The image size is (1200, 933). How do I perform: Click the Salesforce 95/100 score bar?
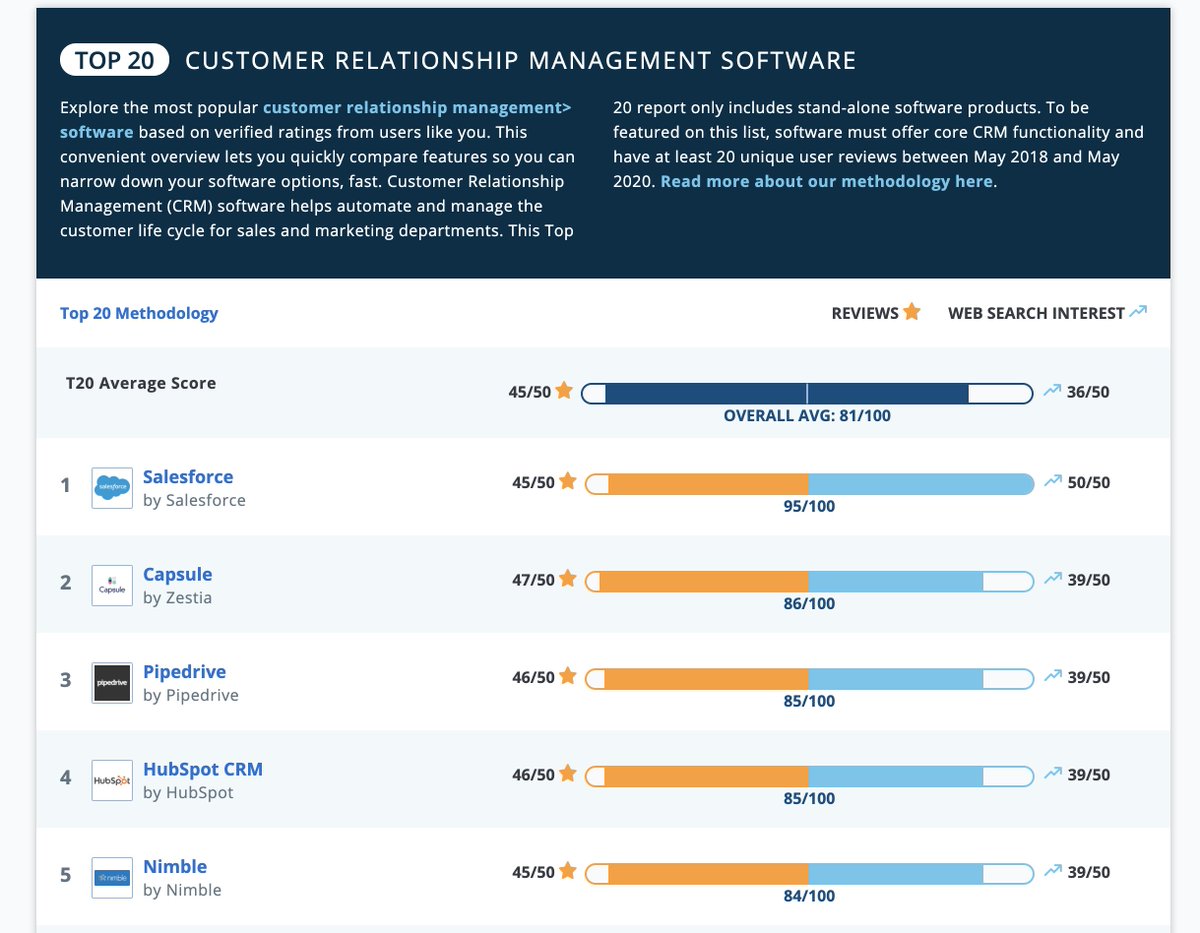pos(809,484)
